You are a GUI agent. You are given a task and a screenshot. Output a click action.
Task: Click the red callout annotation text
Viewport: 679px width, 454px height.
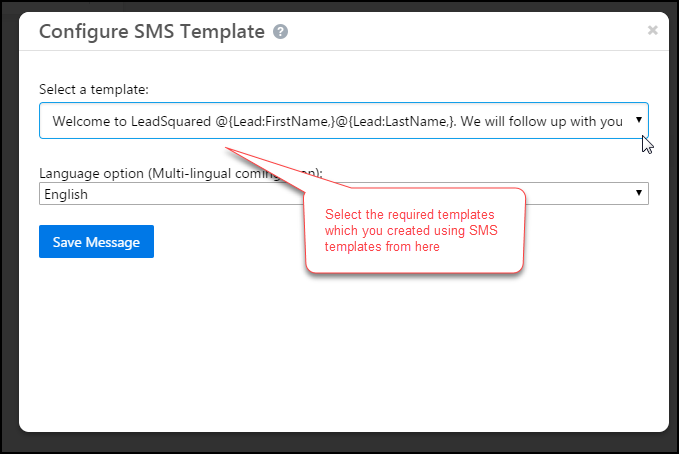coord(411,230)
